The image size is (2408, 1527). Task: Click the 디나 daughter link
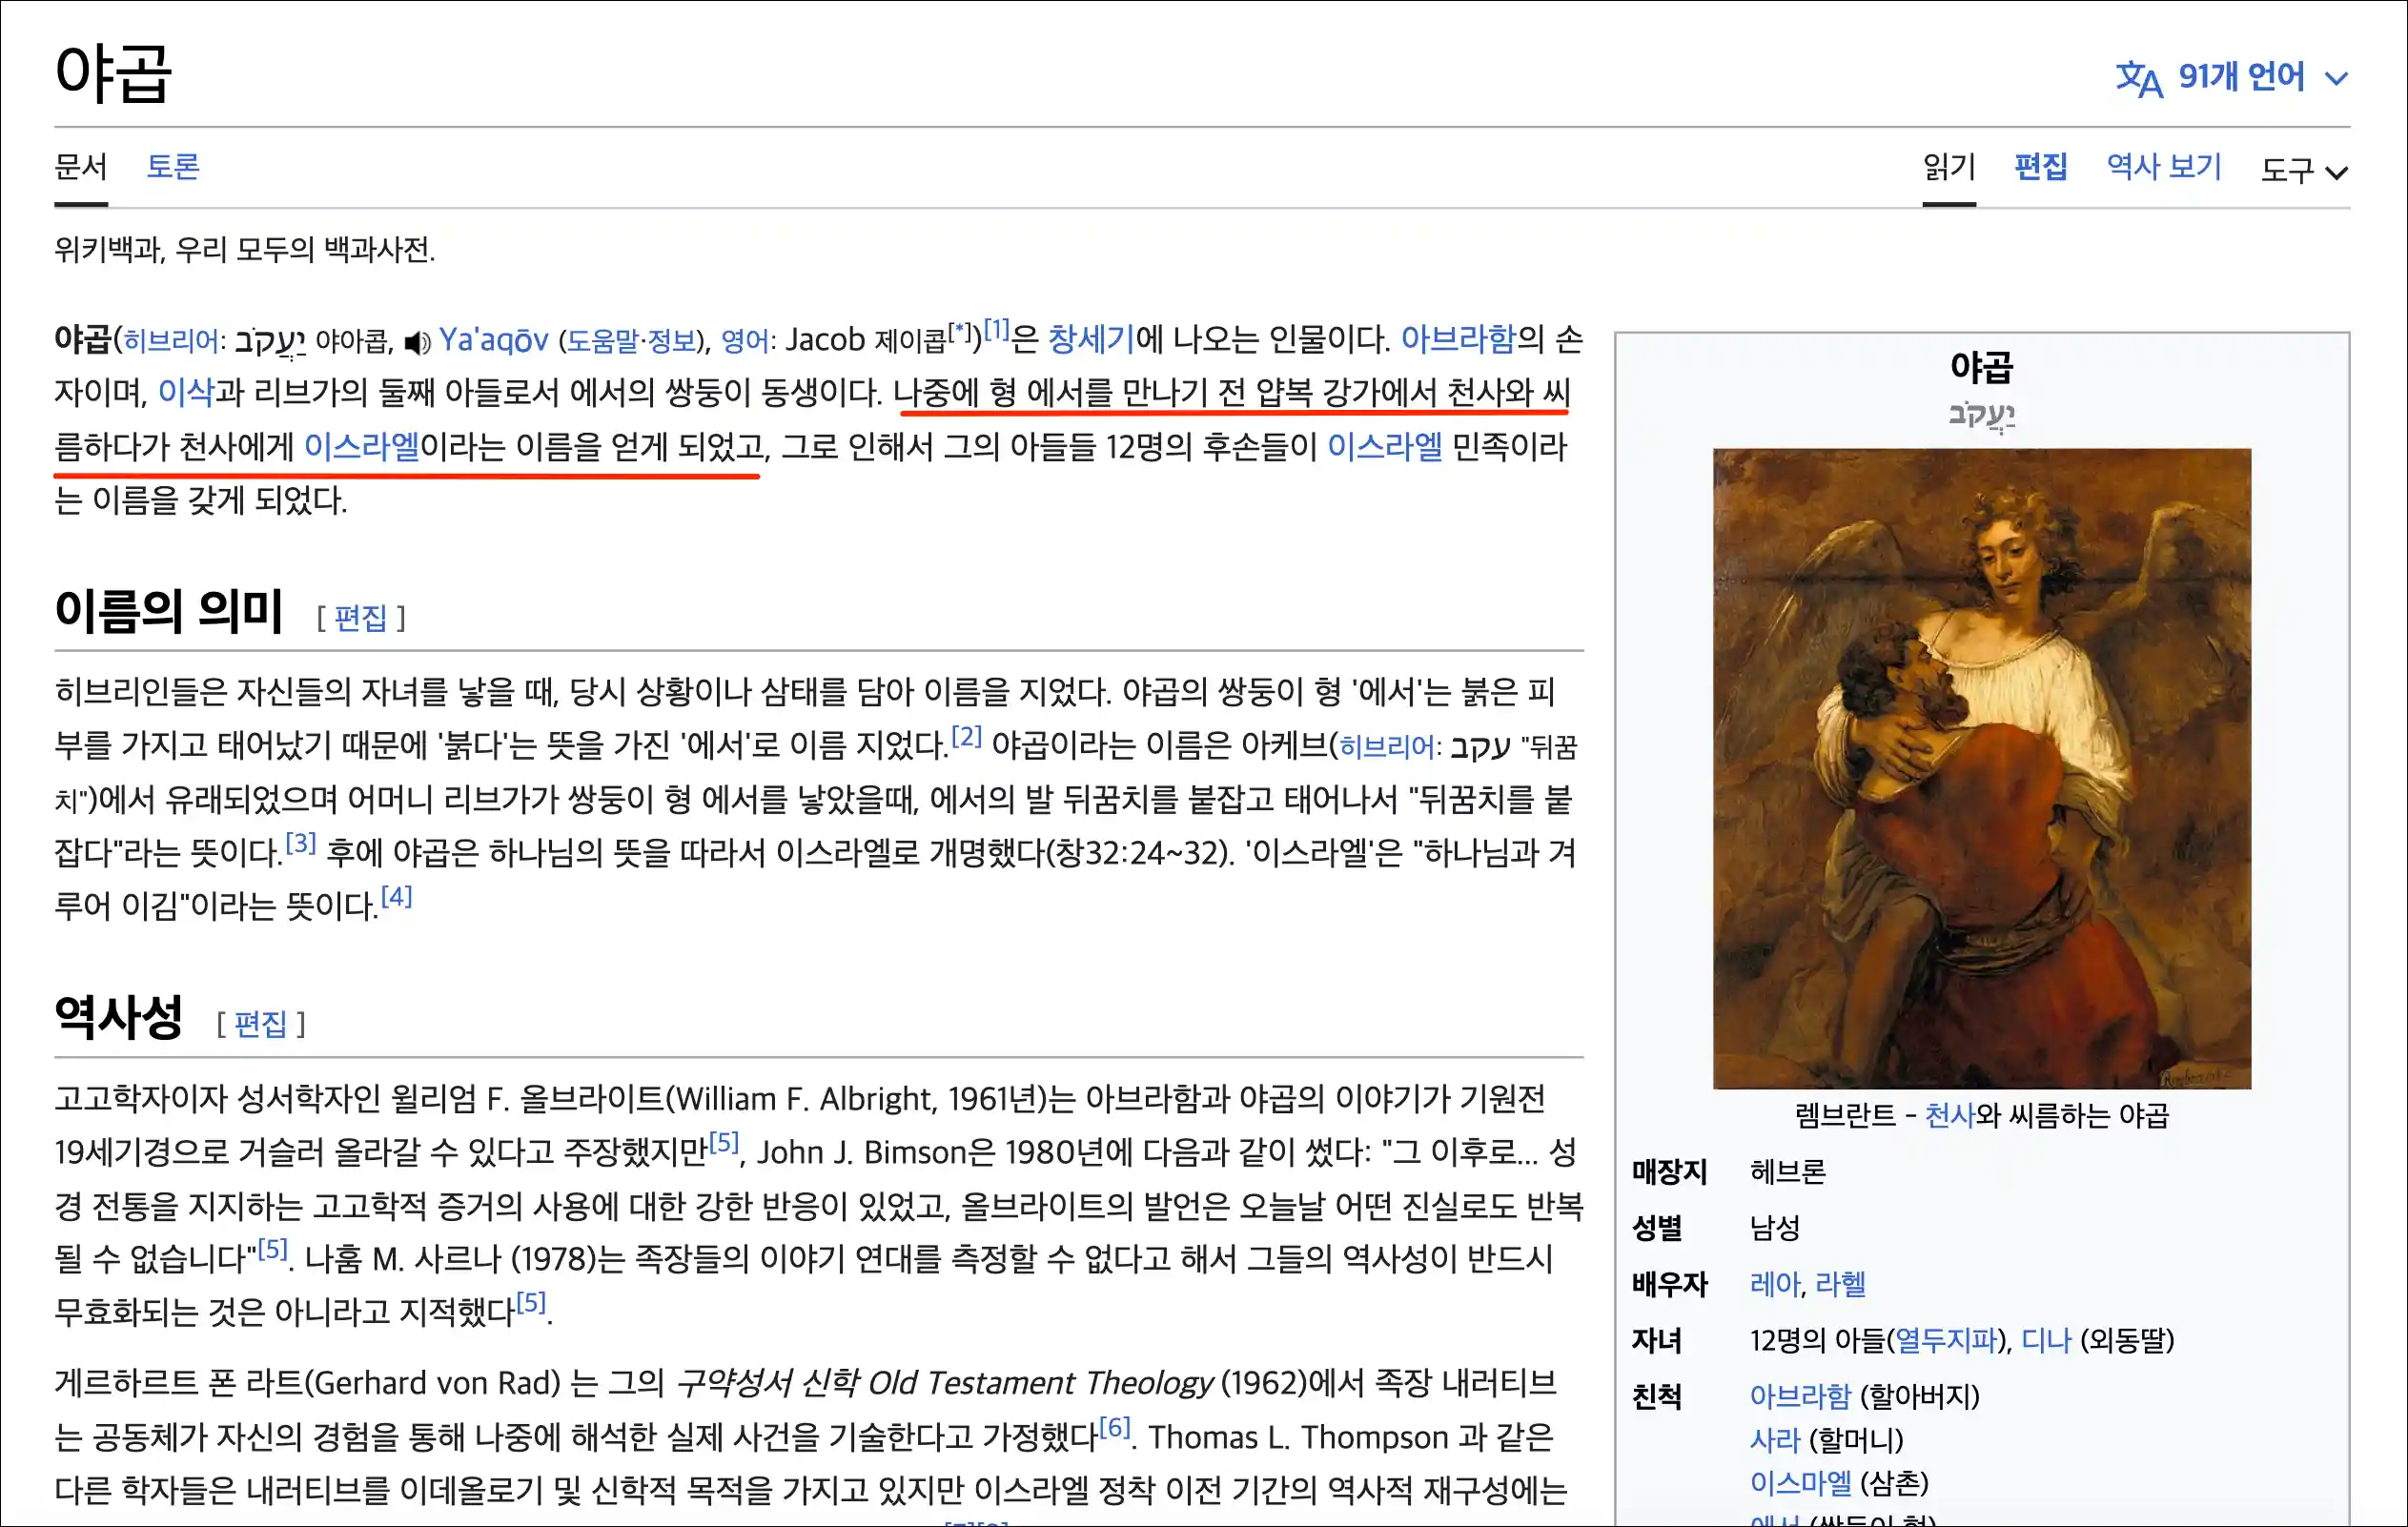coord(2045,1340)
